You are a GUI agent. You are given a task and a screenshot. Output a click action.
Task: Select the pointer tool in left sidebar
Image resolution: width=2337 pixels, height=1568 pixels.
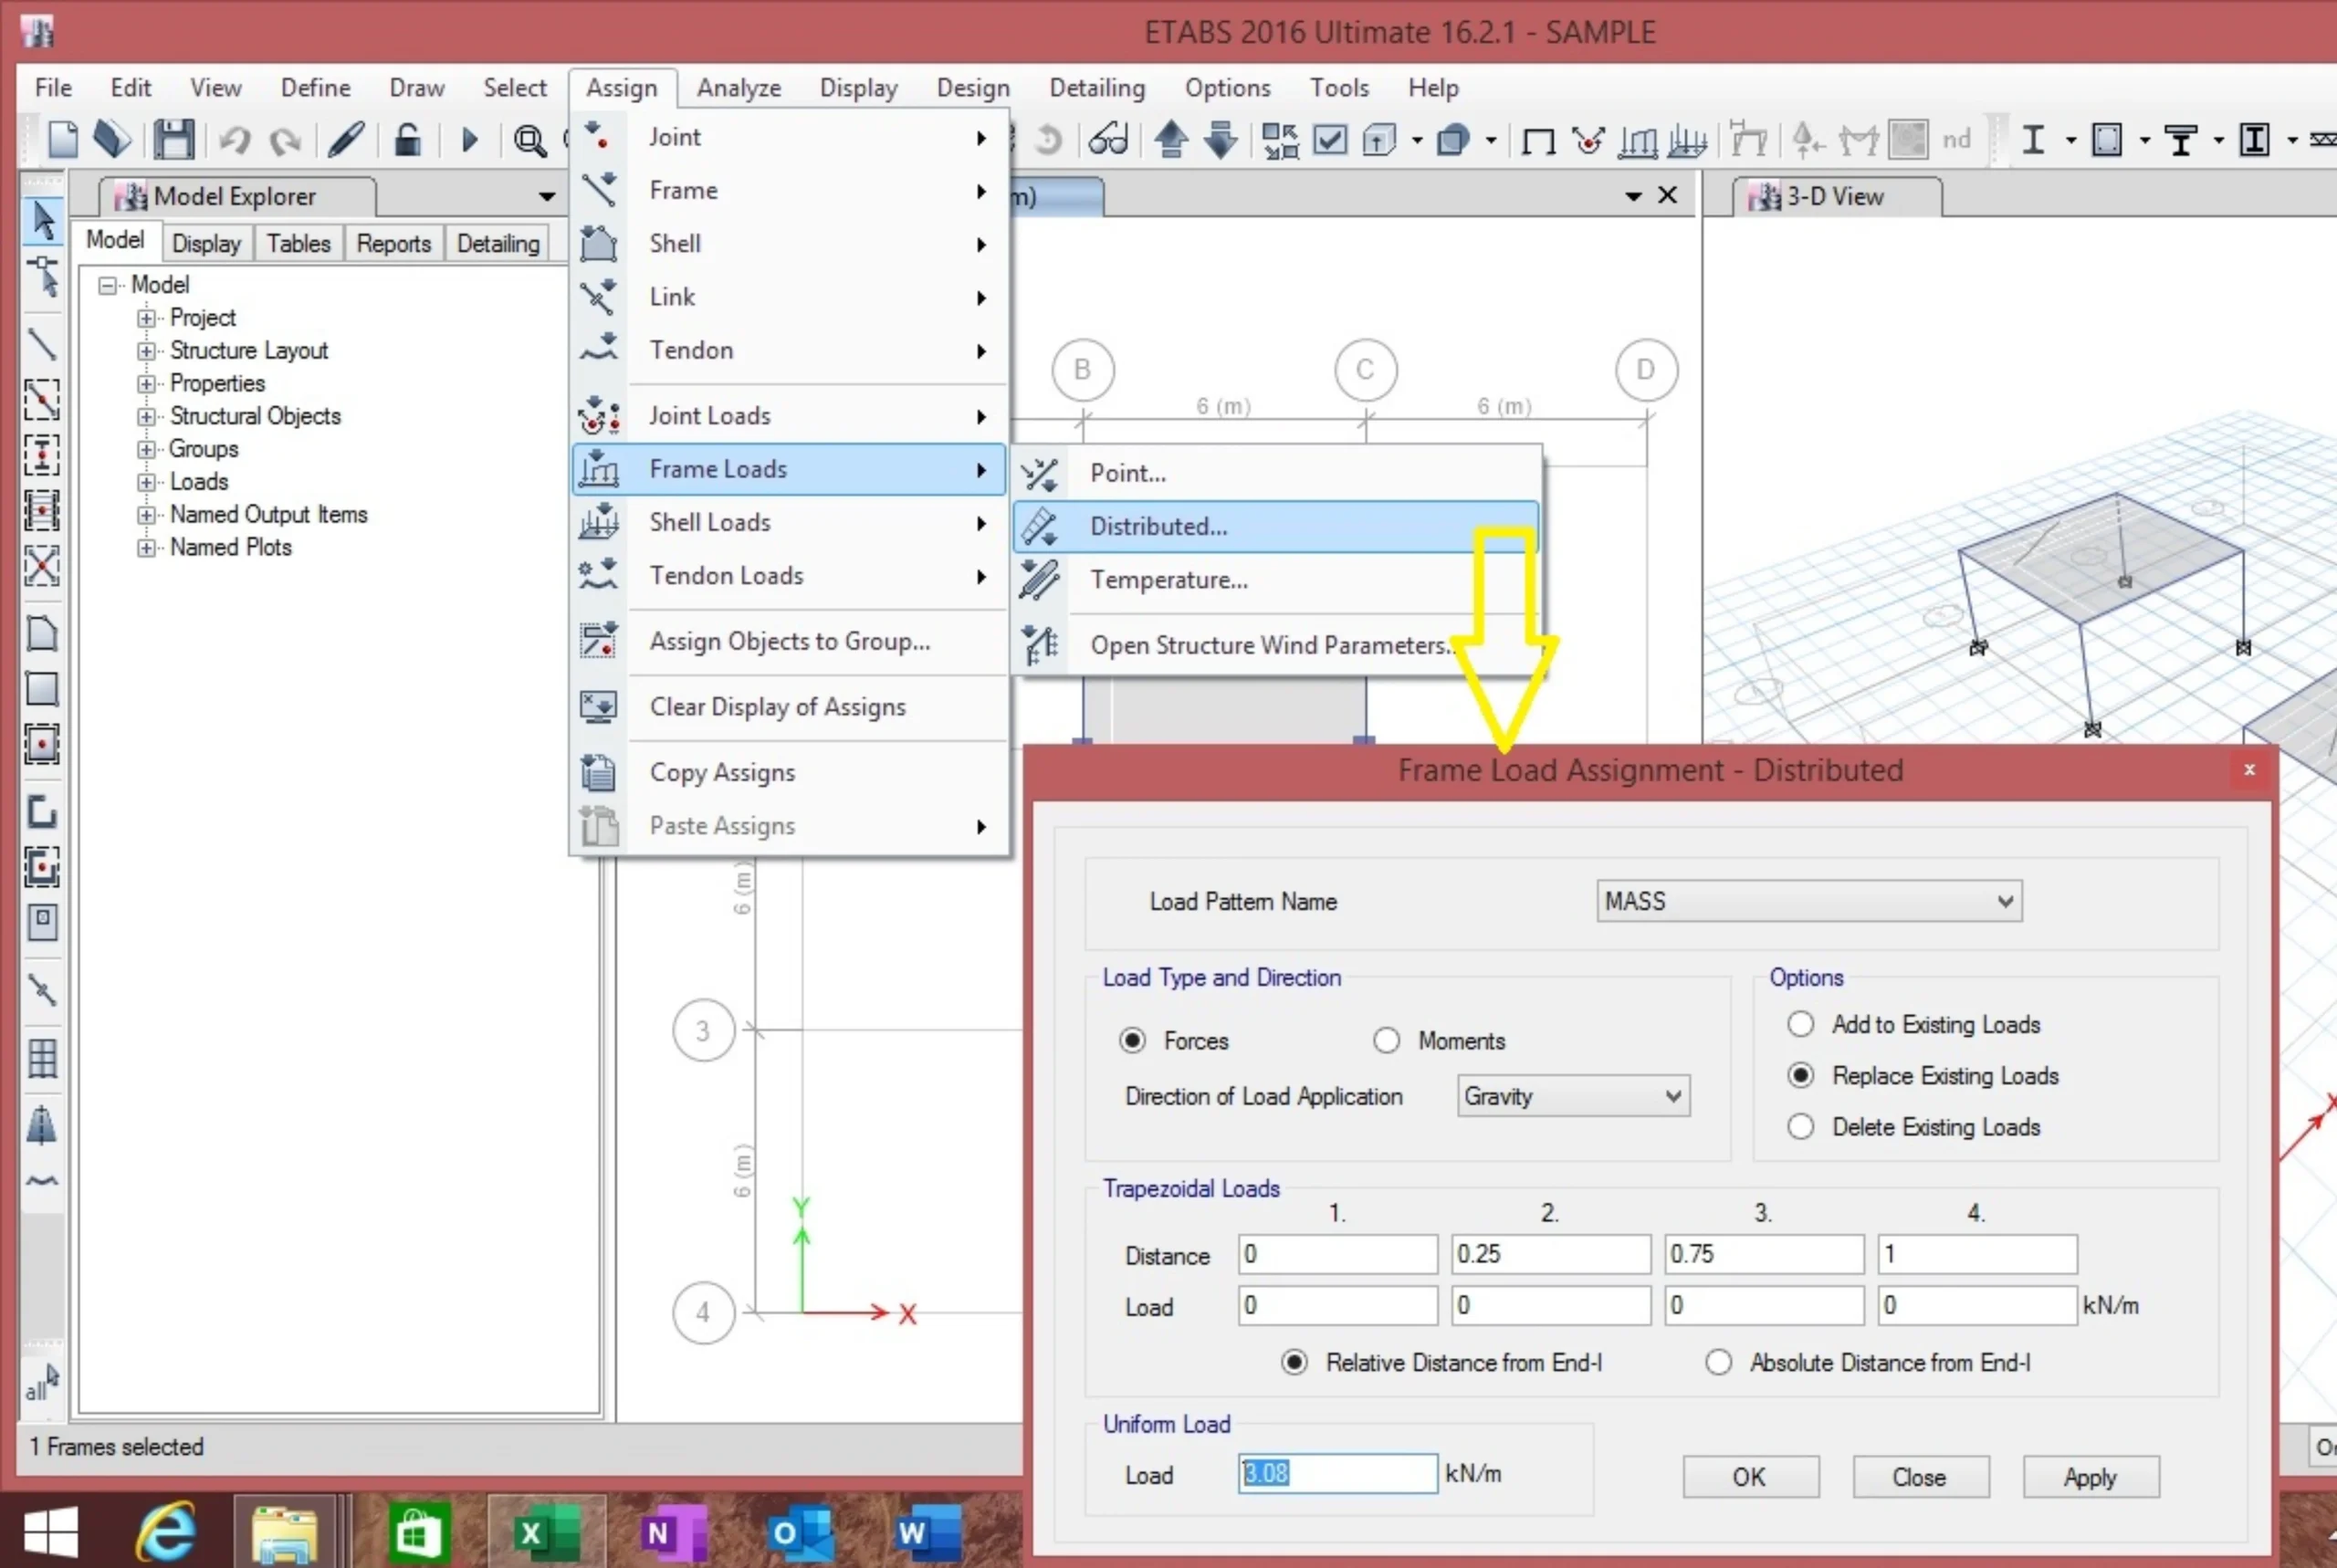42,220
